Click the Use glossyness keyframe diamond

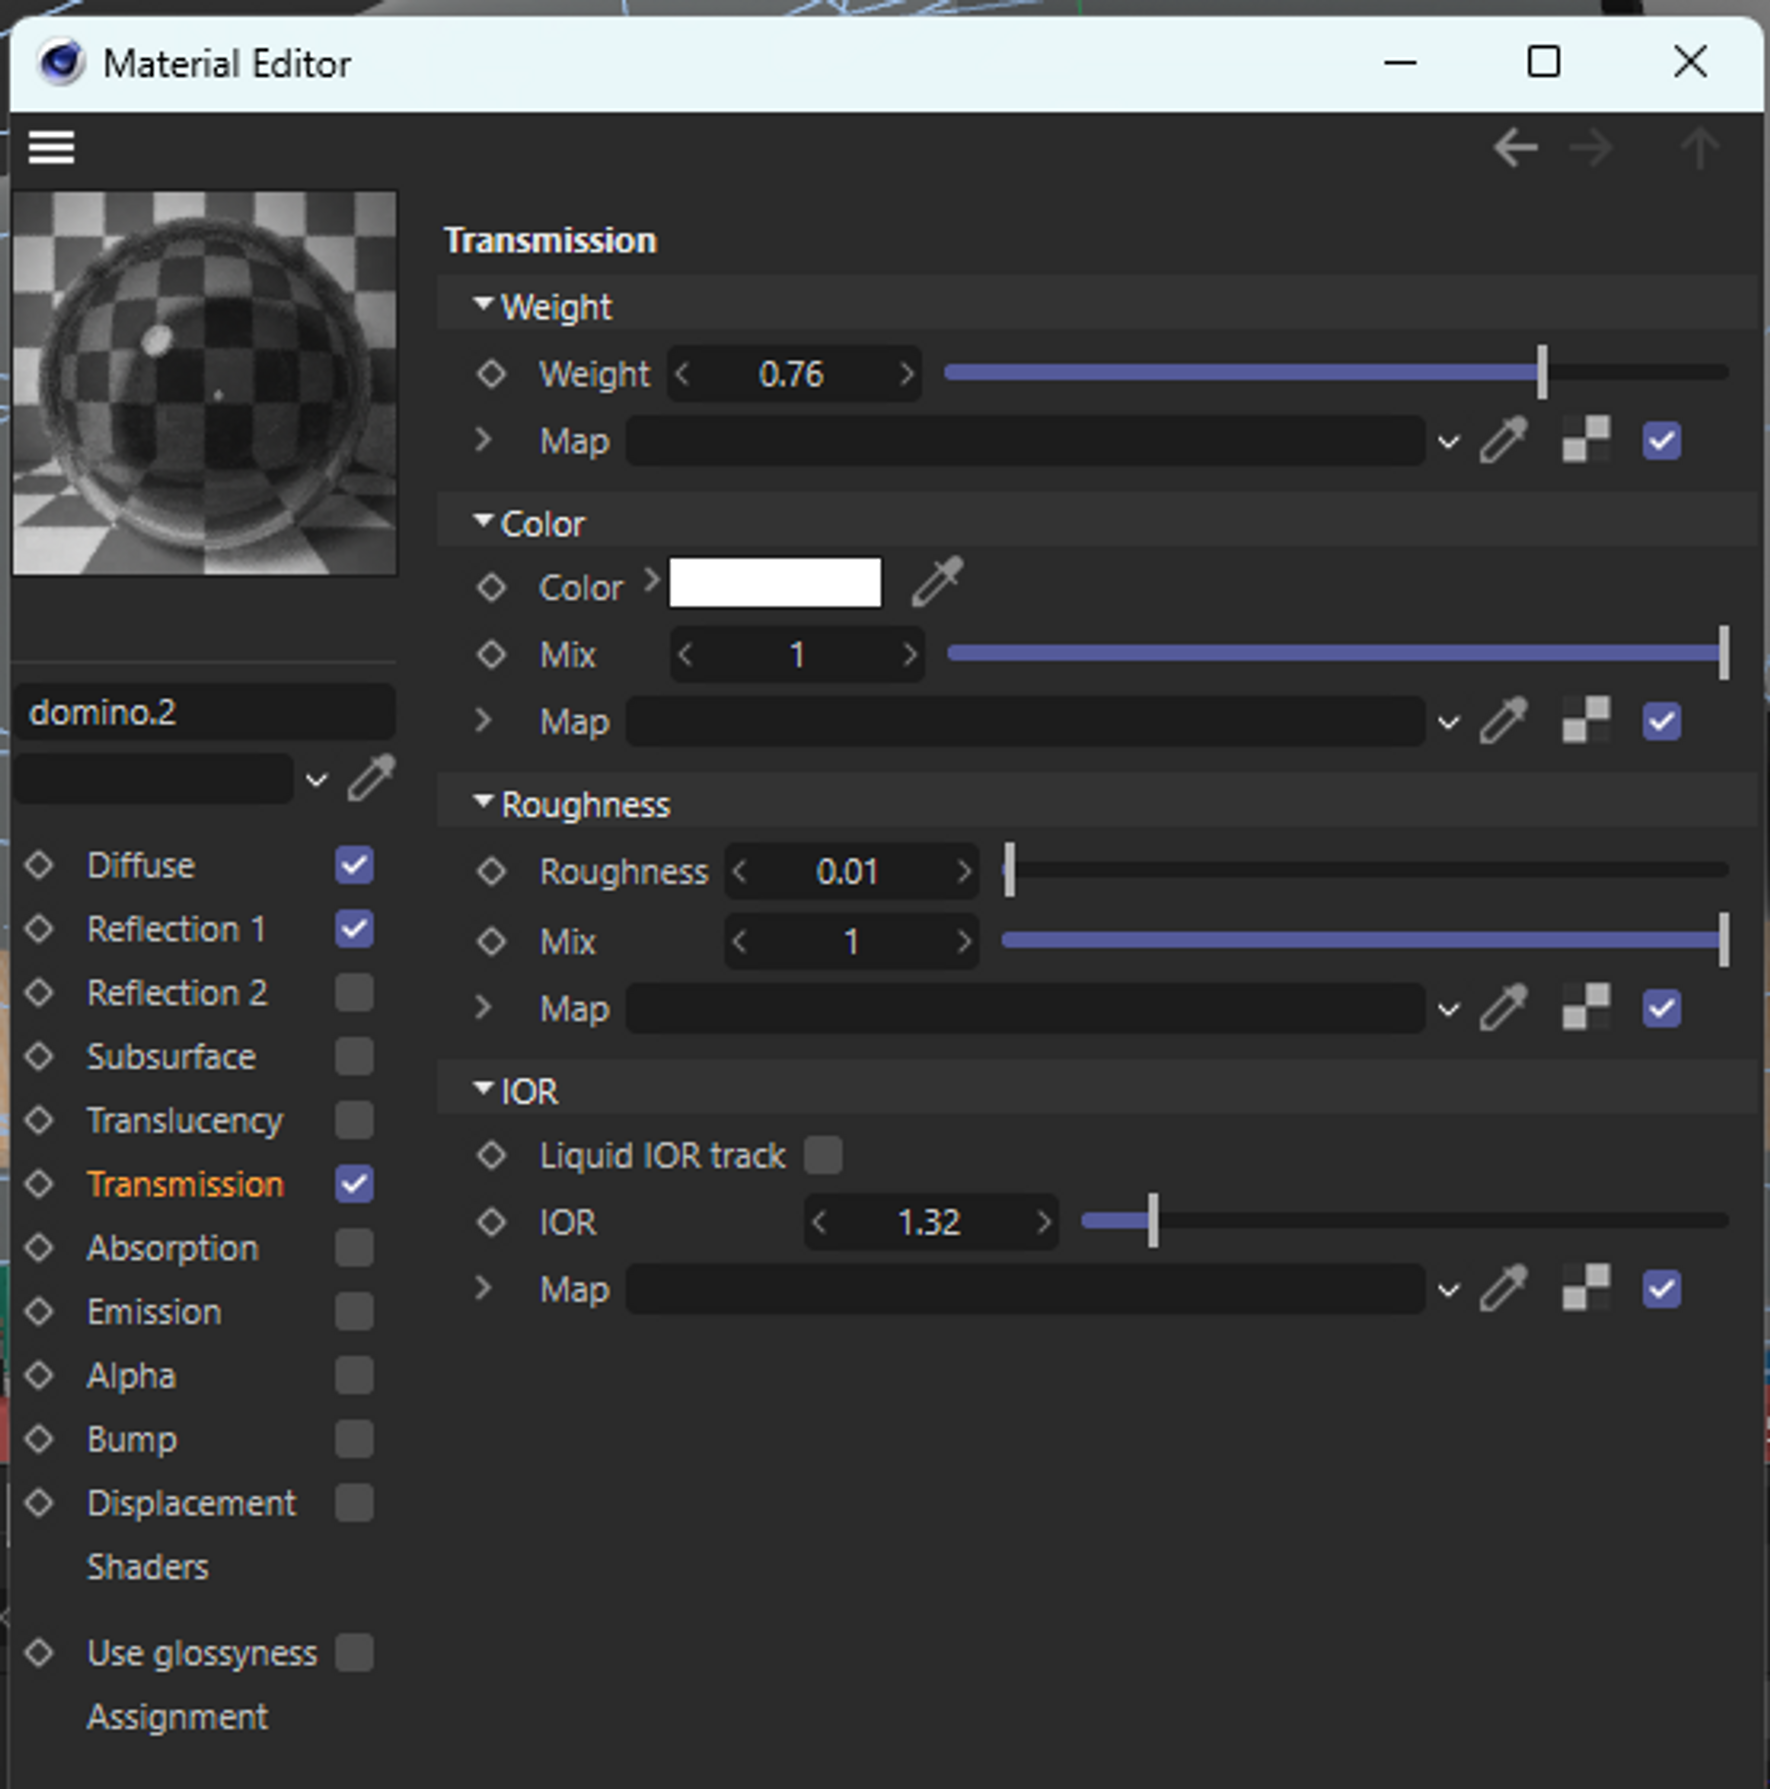(39, 1653)
